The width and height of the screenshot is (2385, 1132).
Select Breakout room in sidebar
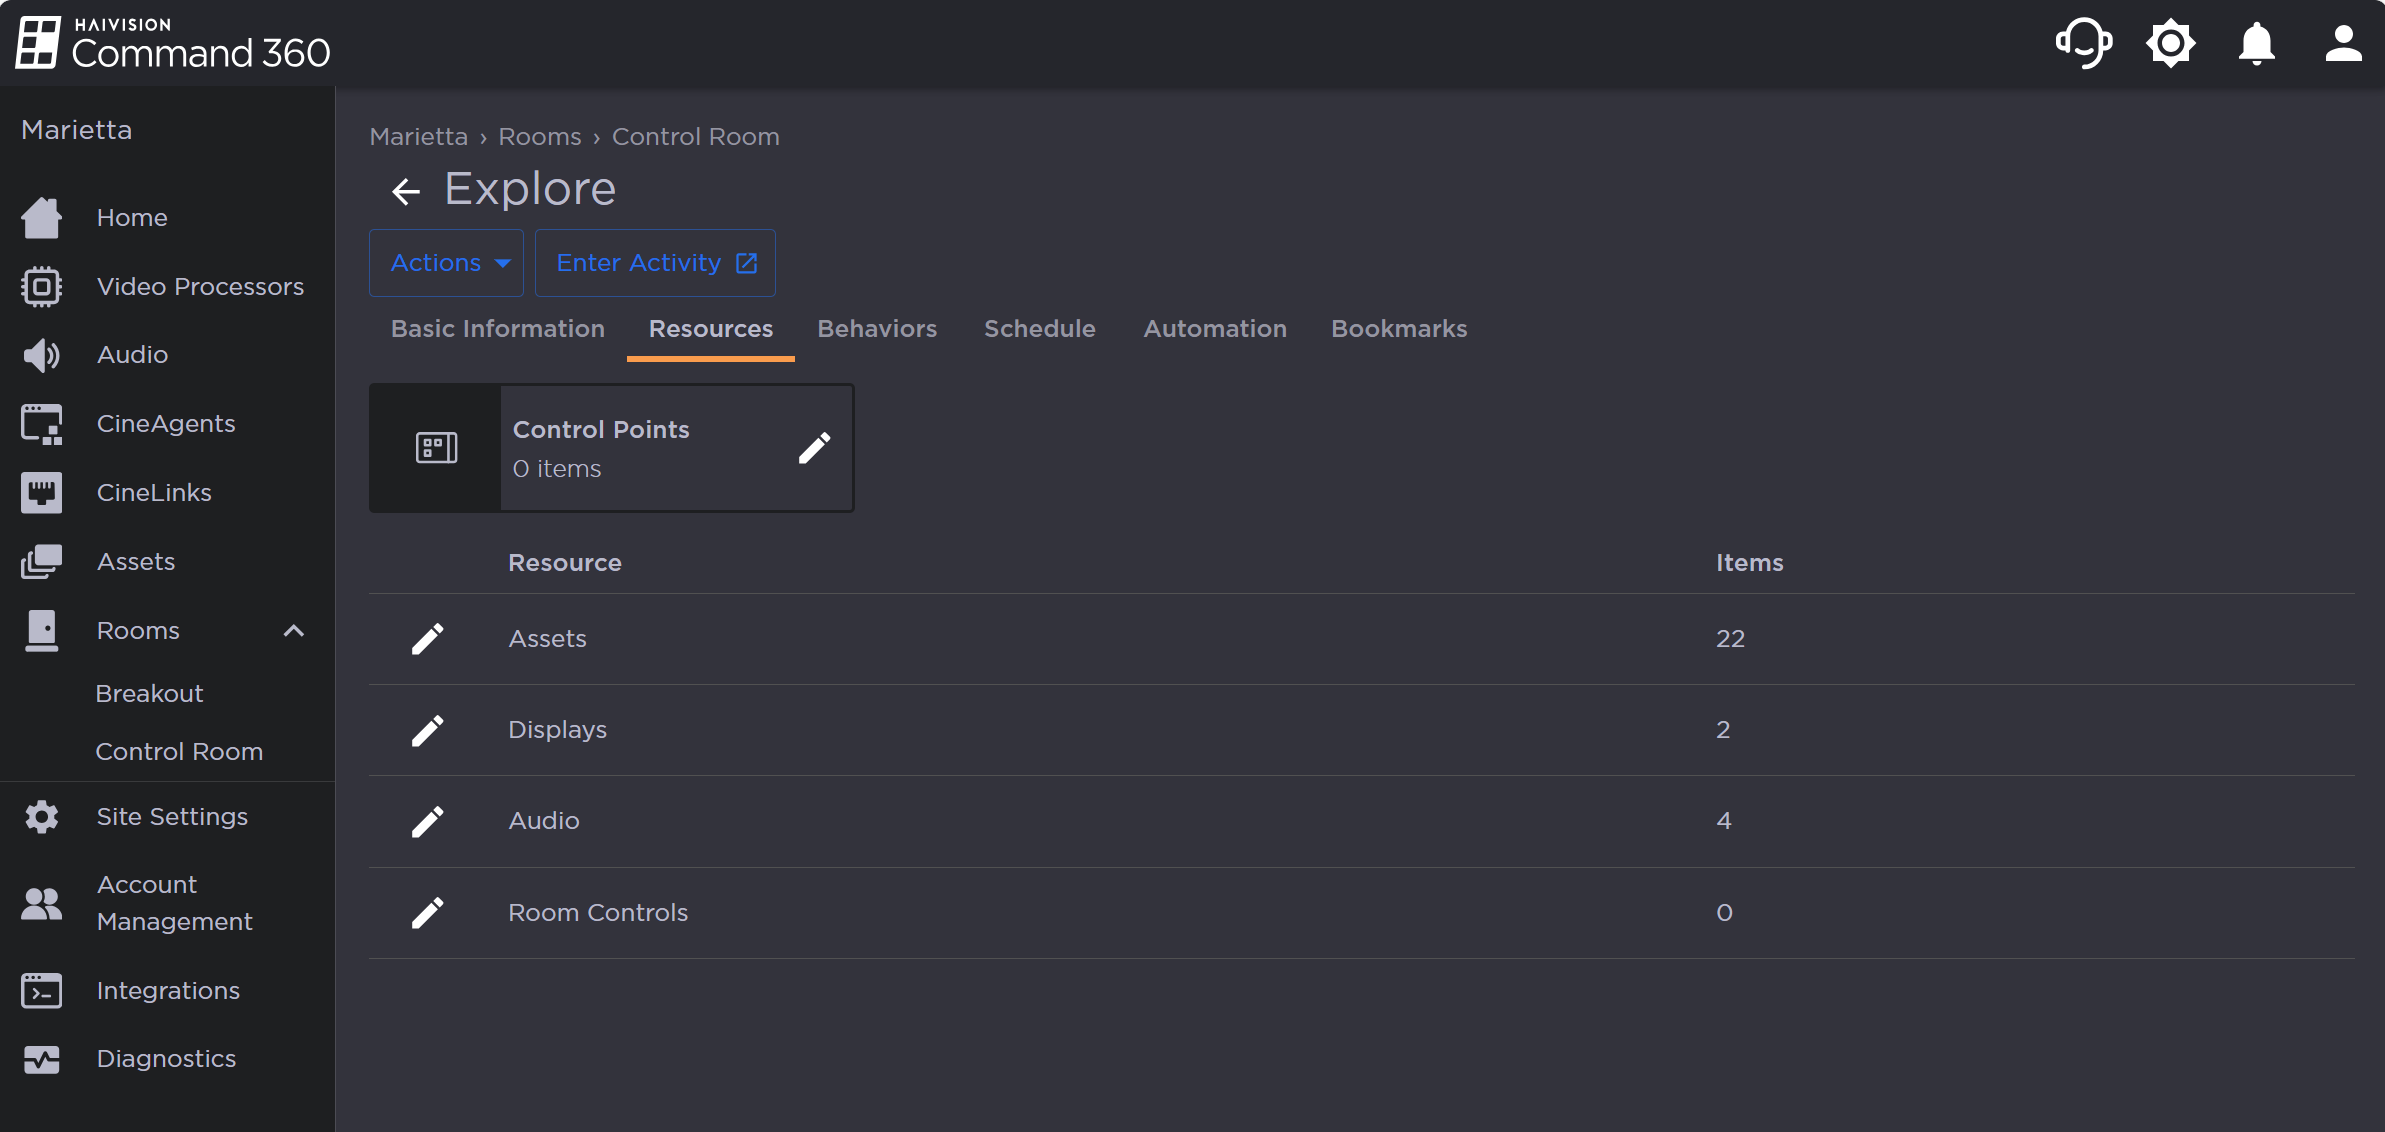[149, 694]
